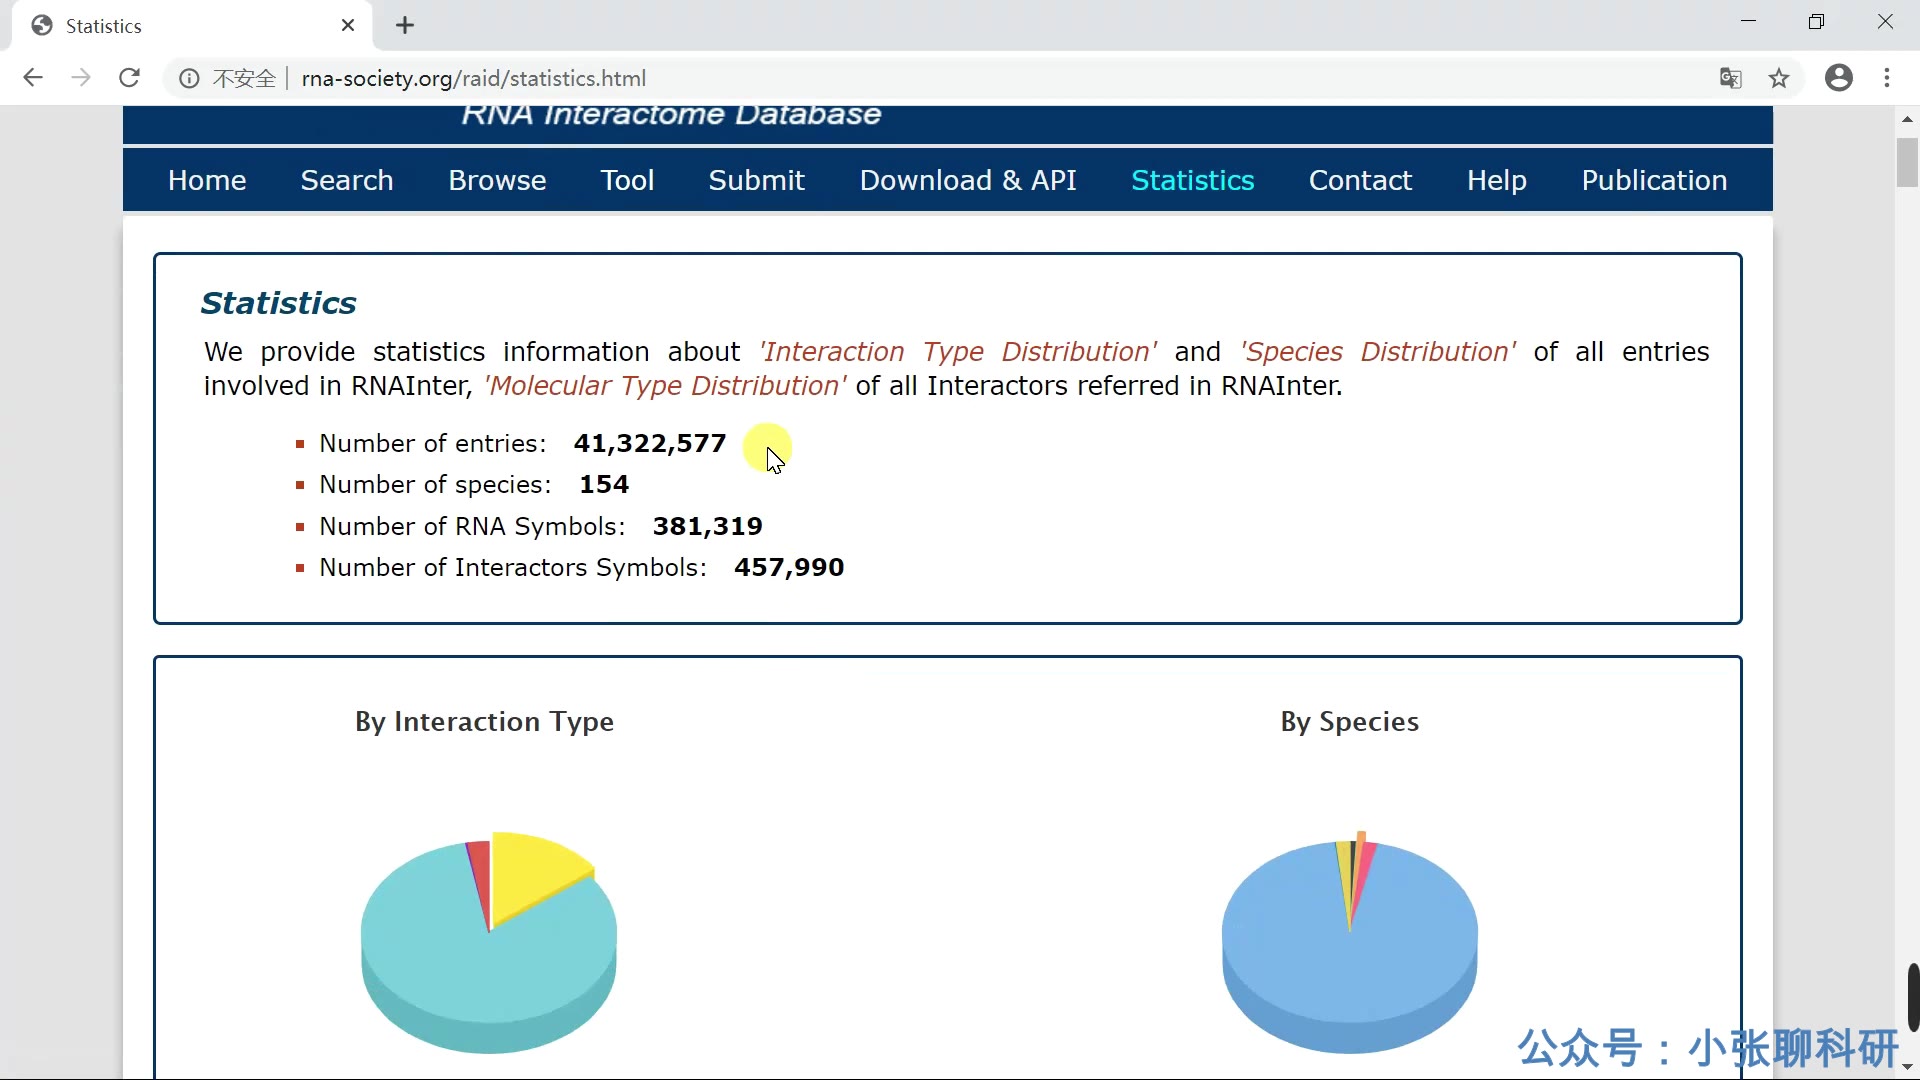1920x1080 pixels.
Task: Open the Publication page
Action: pyautogui.click(x=1654, y=180)
